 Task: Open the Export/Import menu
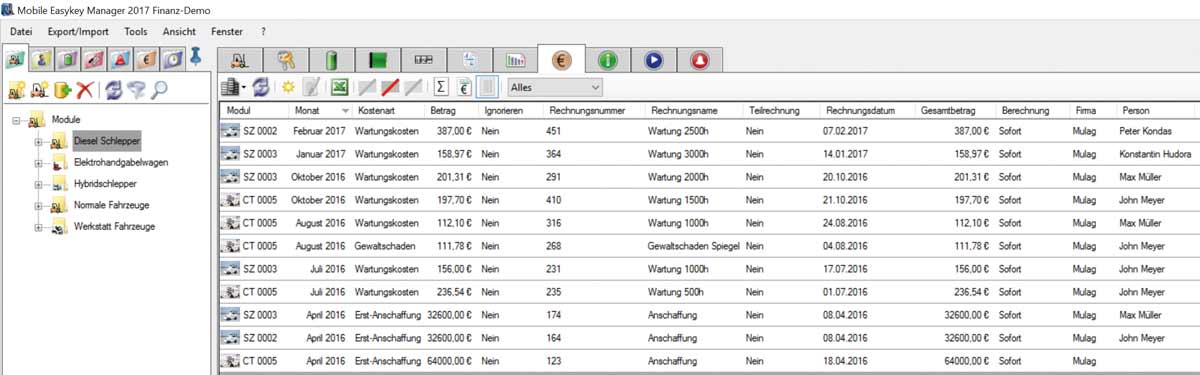(x=78, y=32)
